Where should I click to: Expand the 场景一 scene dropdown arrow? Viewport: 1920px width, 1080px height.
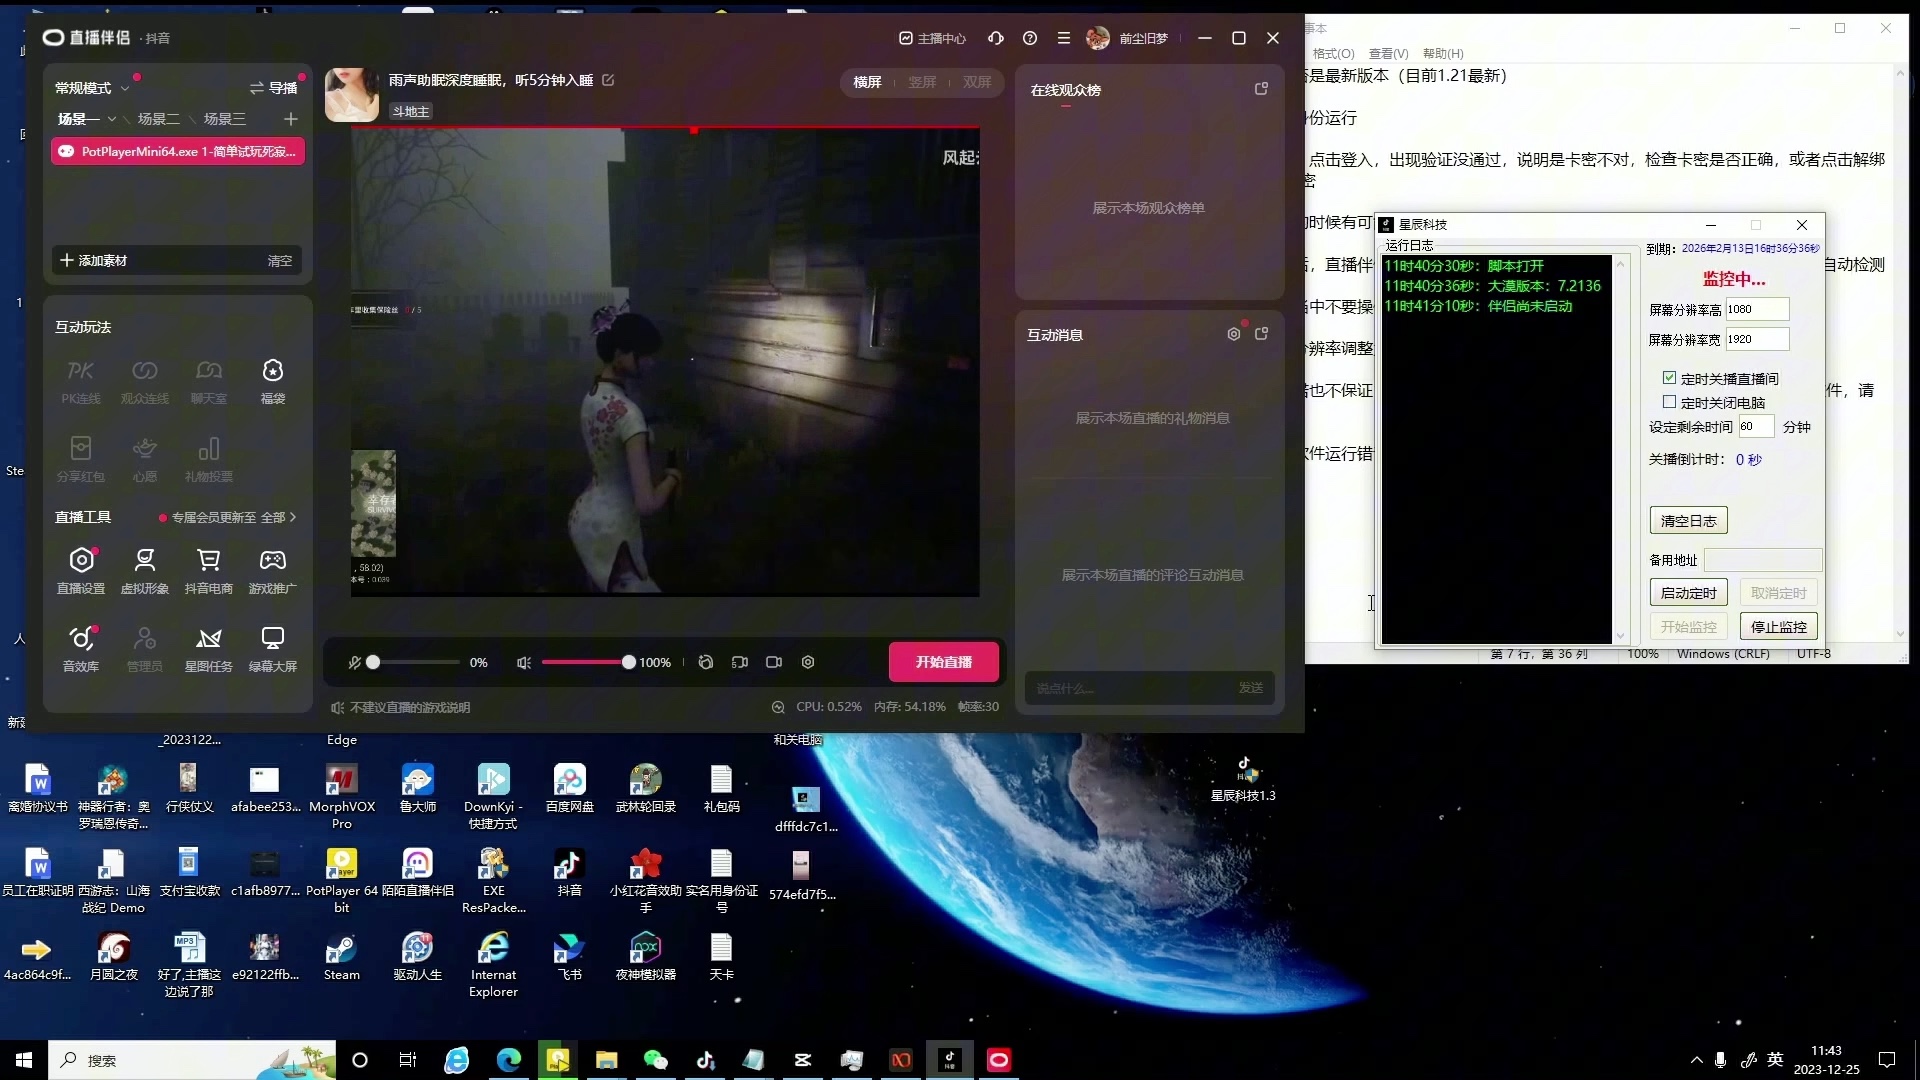pyautogui.click(x=112, y=119)
